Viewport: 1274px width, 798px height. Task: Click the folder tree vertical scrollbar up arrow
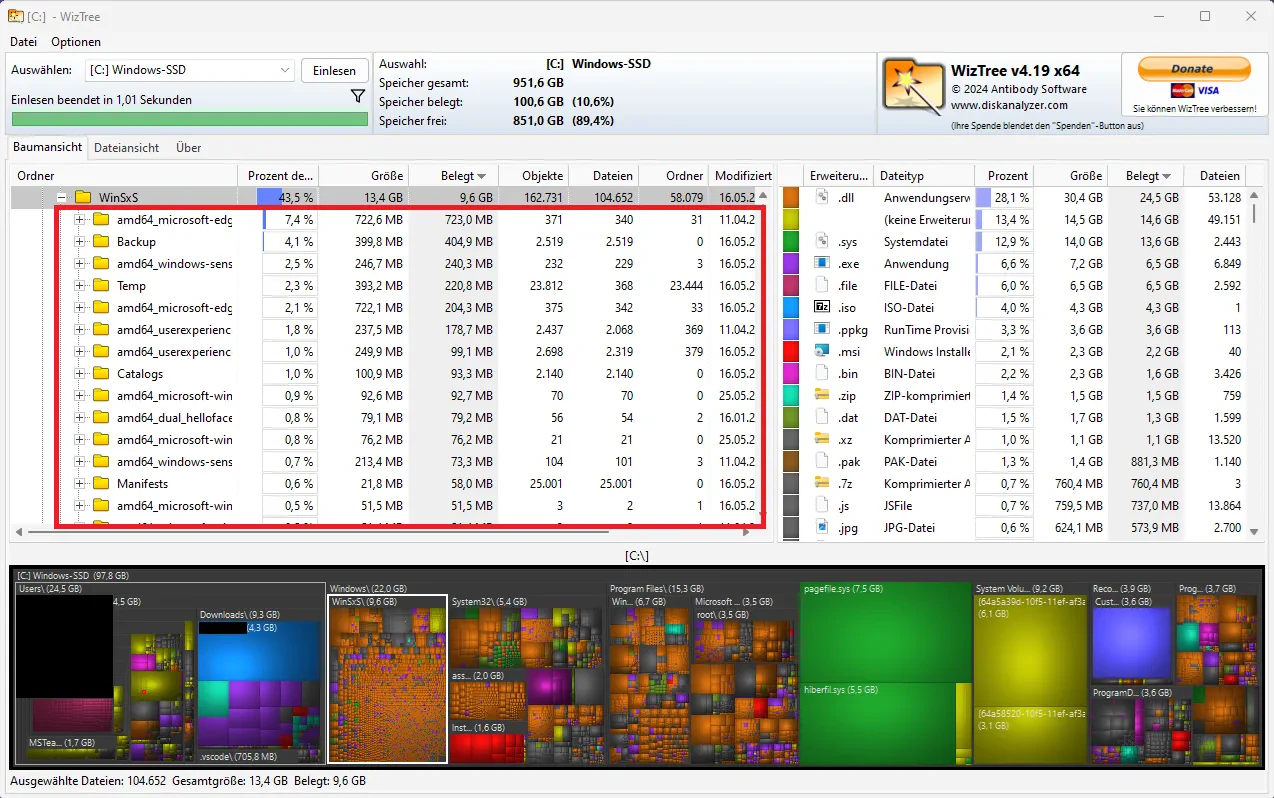pyautogui.click(x=764, y=197)
